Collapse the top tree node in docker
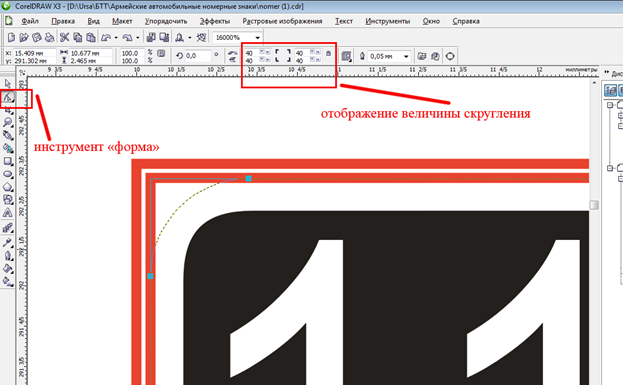624x386 pixels. (610, 105)
